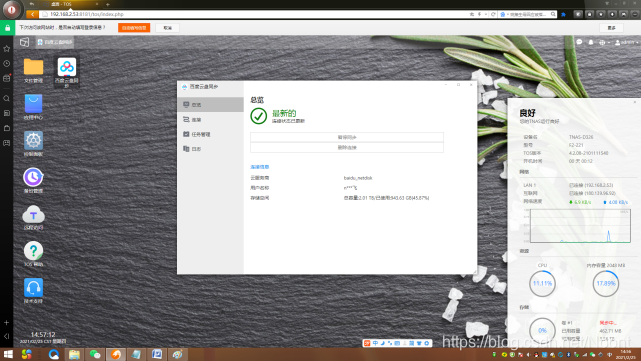
Task: Click the Windows Start button
Action: point(8,354)
